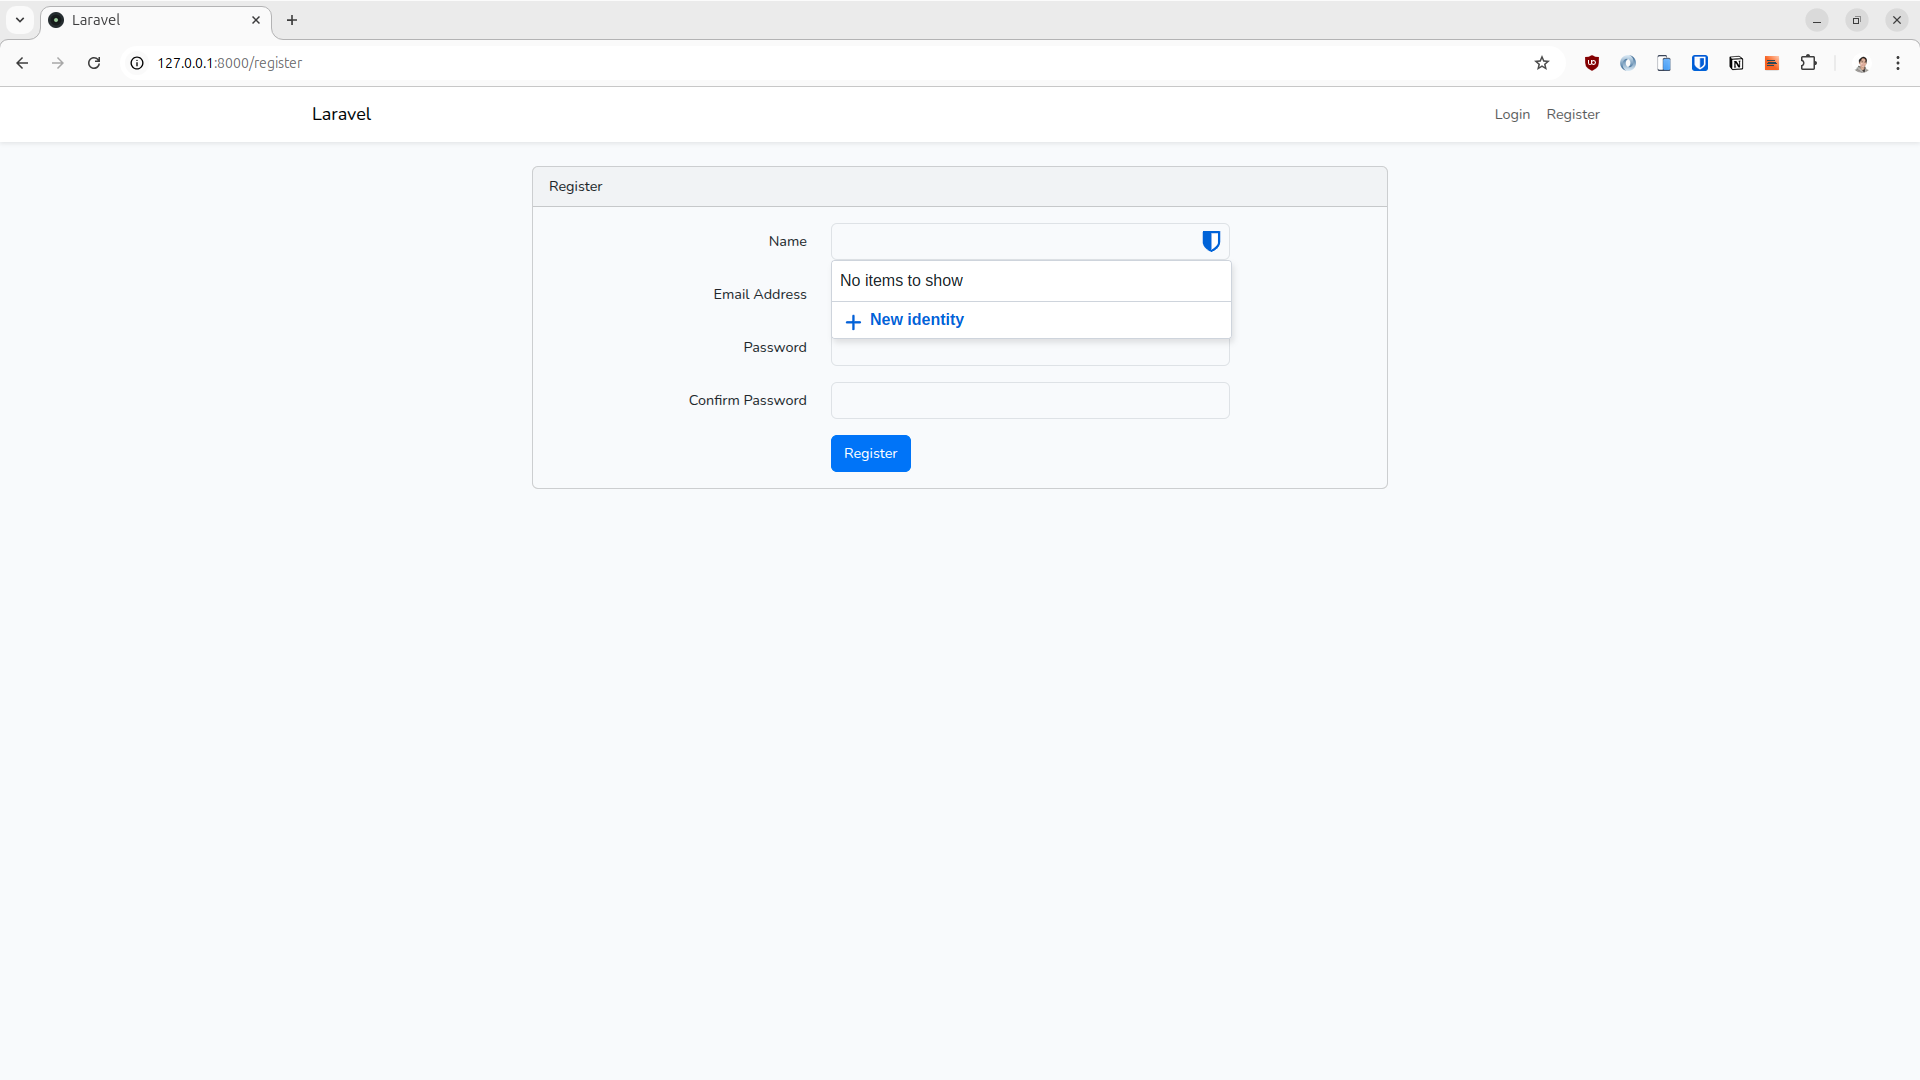
Task: Open the Notion web clipper extension
Action: click(x=1737, y=63)
